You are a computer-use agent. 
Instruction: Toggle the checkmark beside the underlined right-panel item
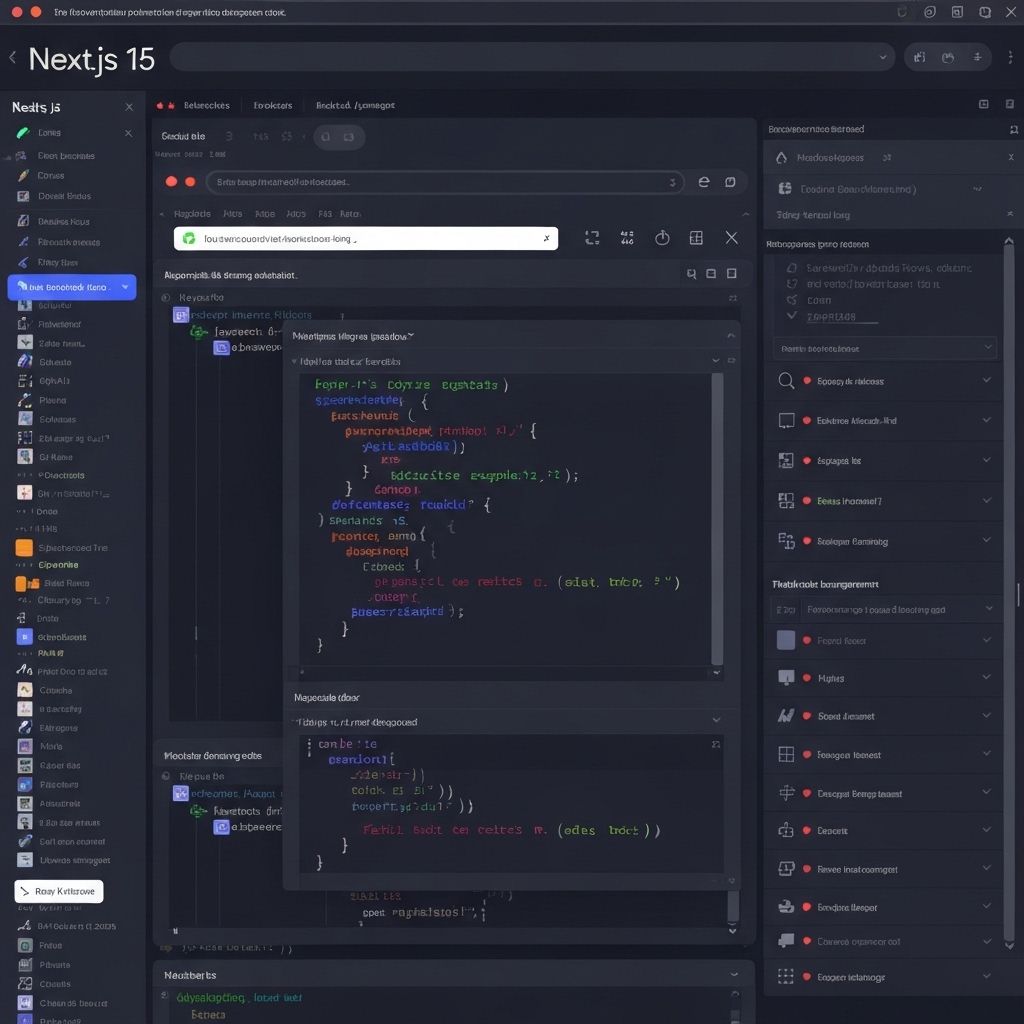coord(792,316)
